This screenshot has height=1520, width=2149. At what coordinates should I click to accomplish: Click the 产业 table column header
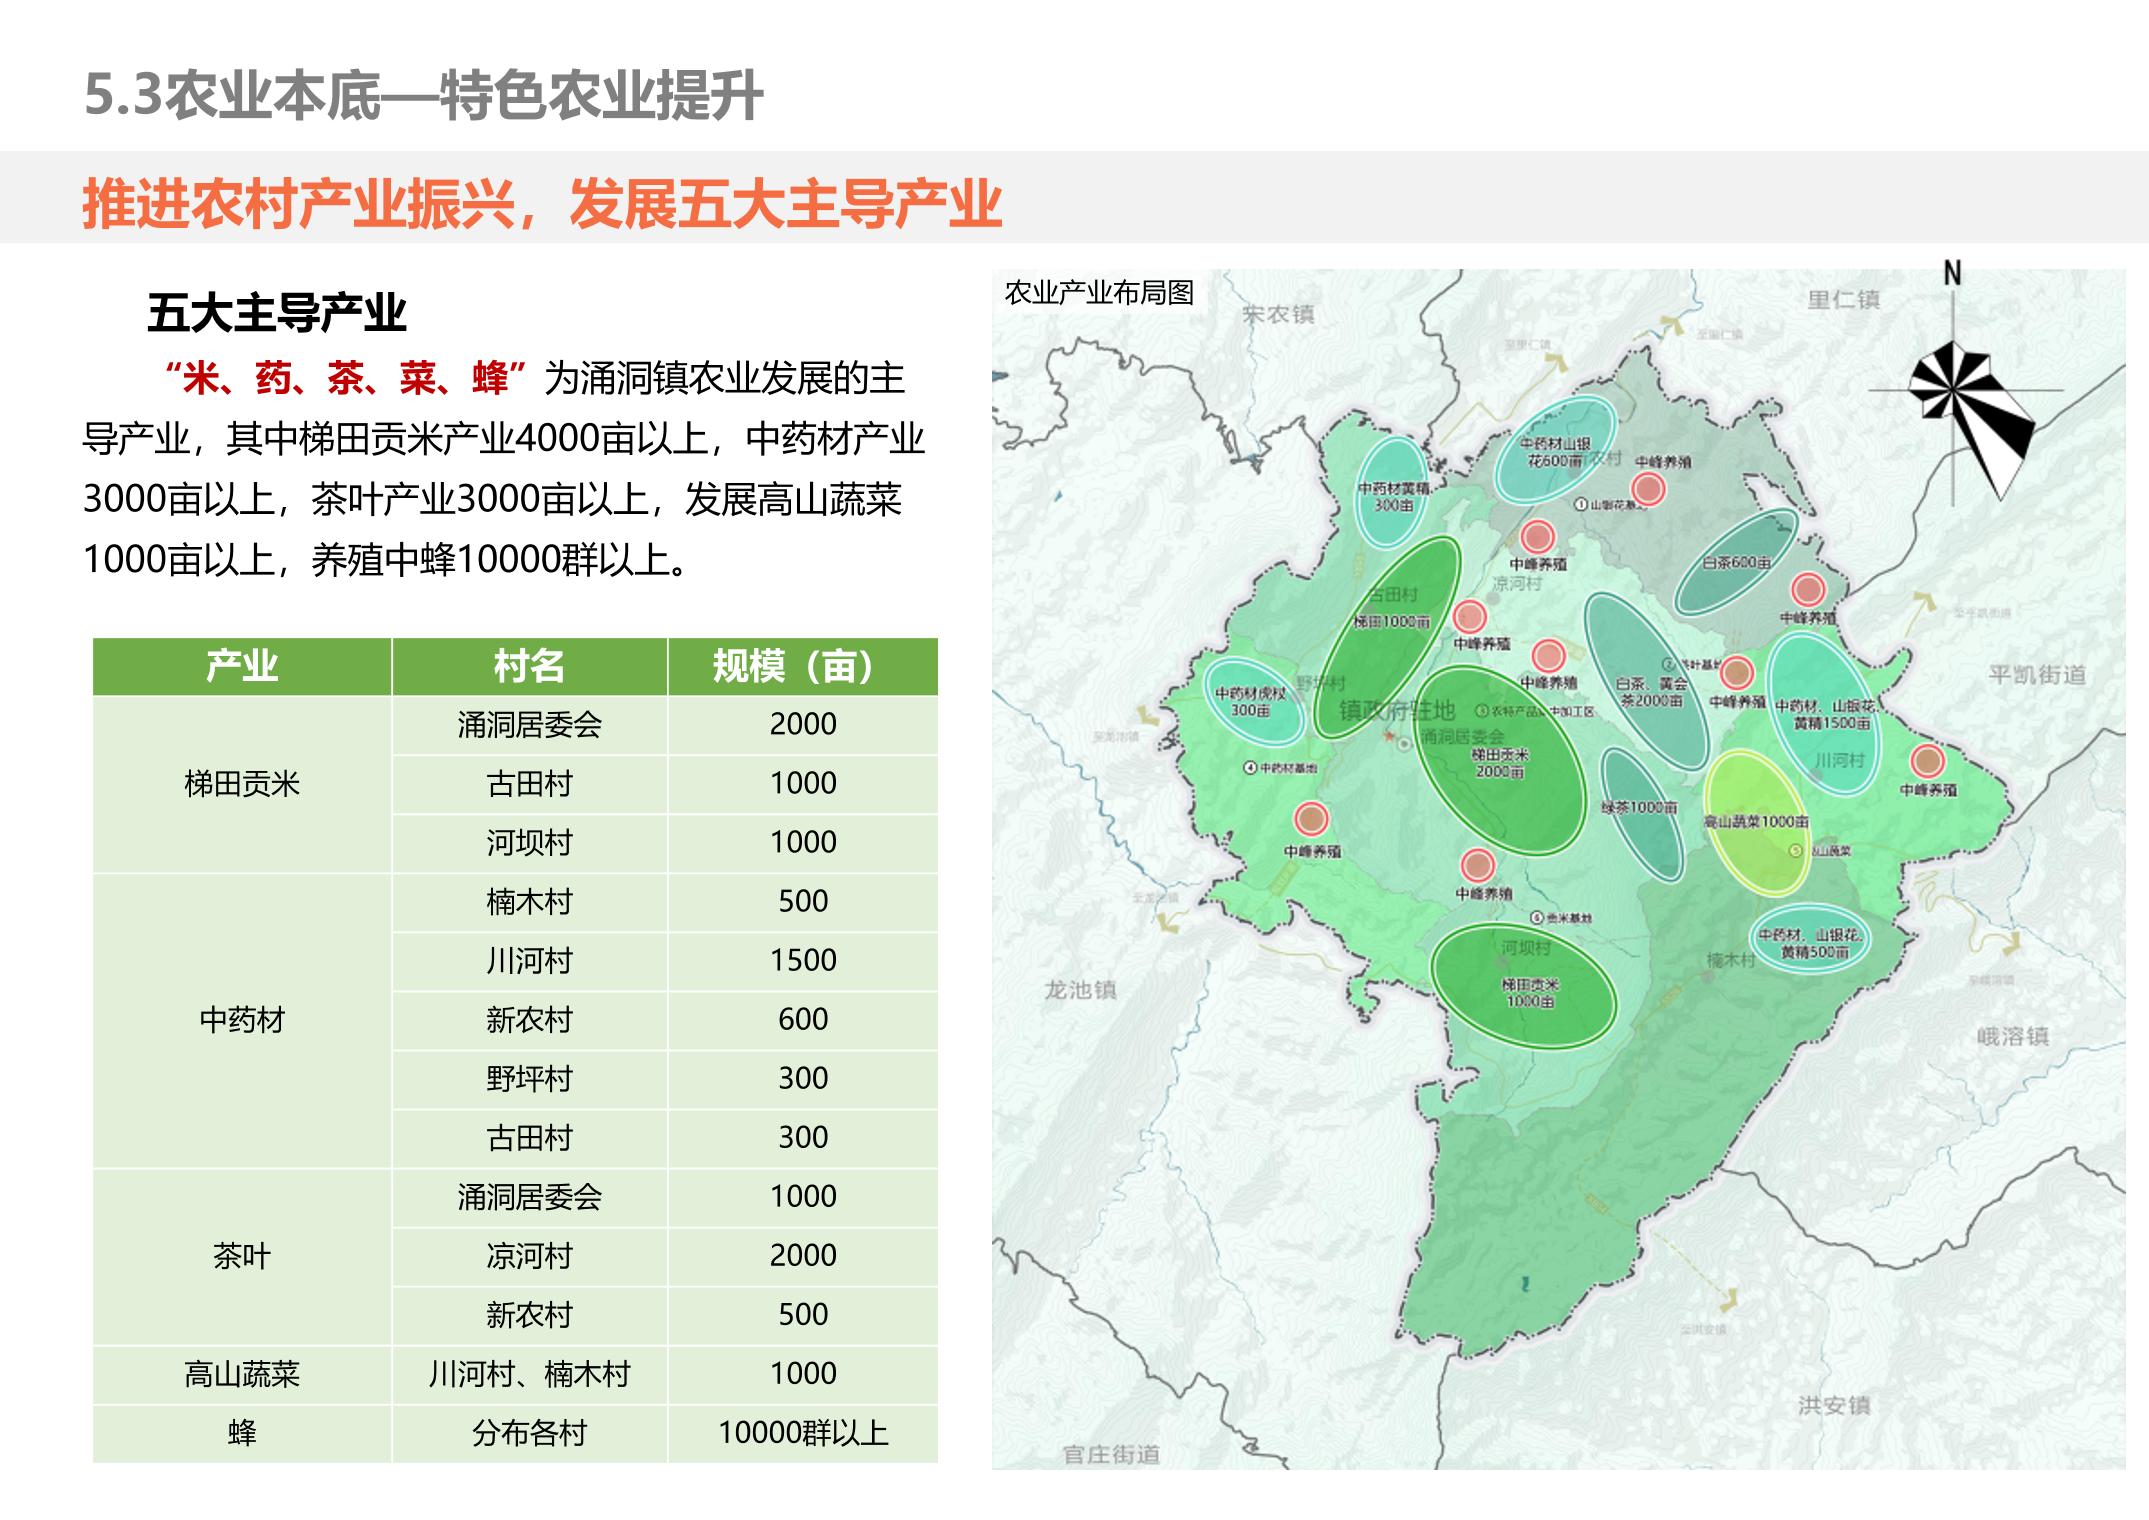tap(242, 666)
